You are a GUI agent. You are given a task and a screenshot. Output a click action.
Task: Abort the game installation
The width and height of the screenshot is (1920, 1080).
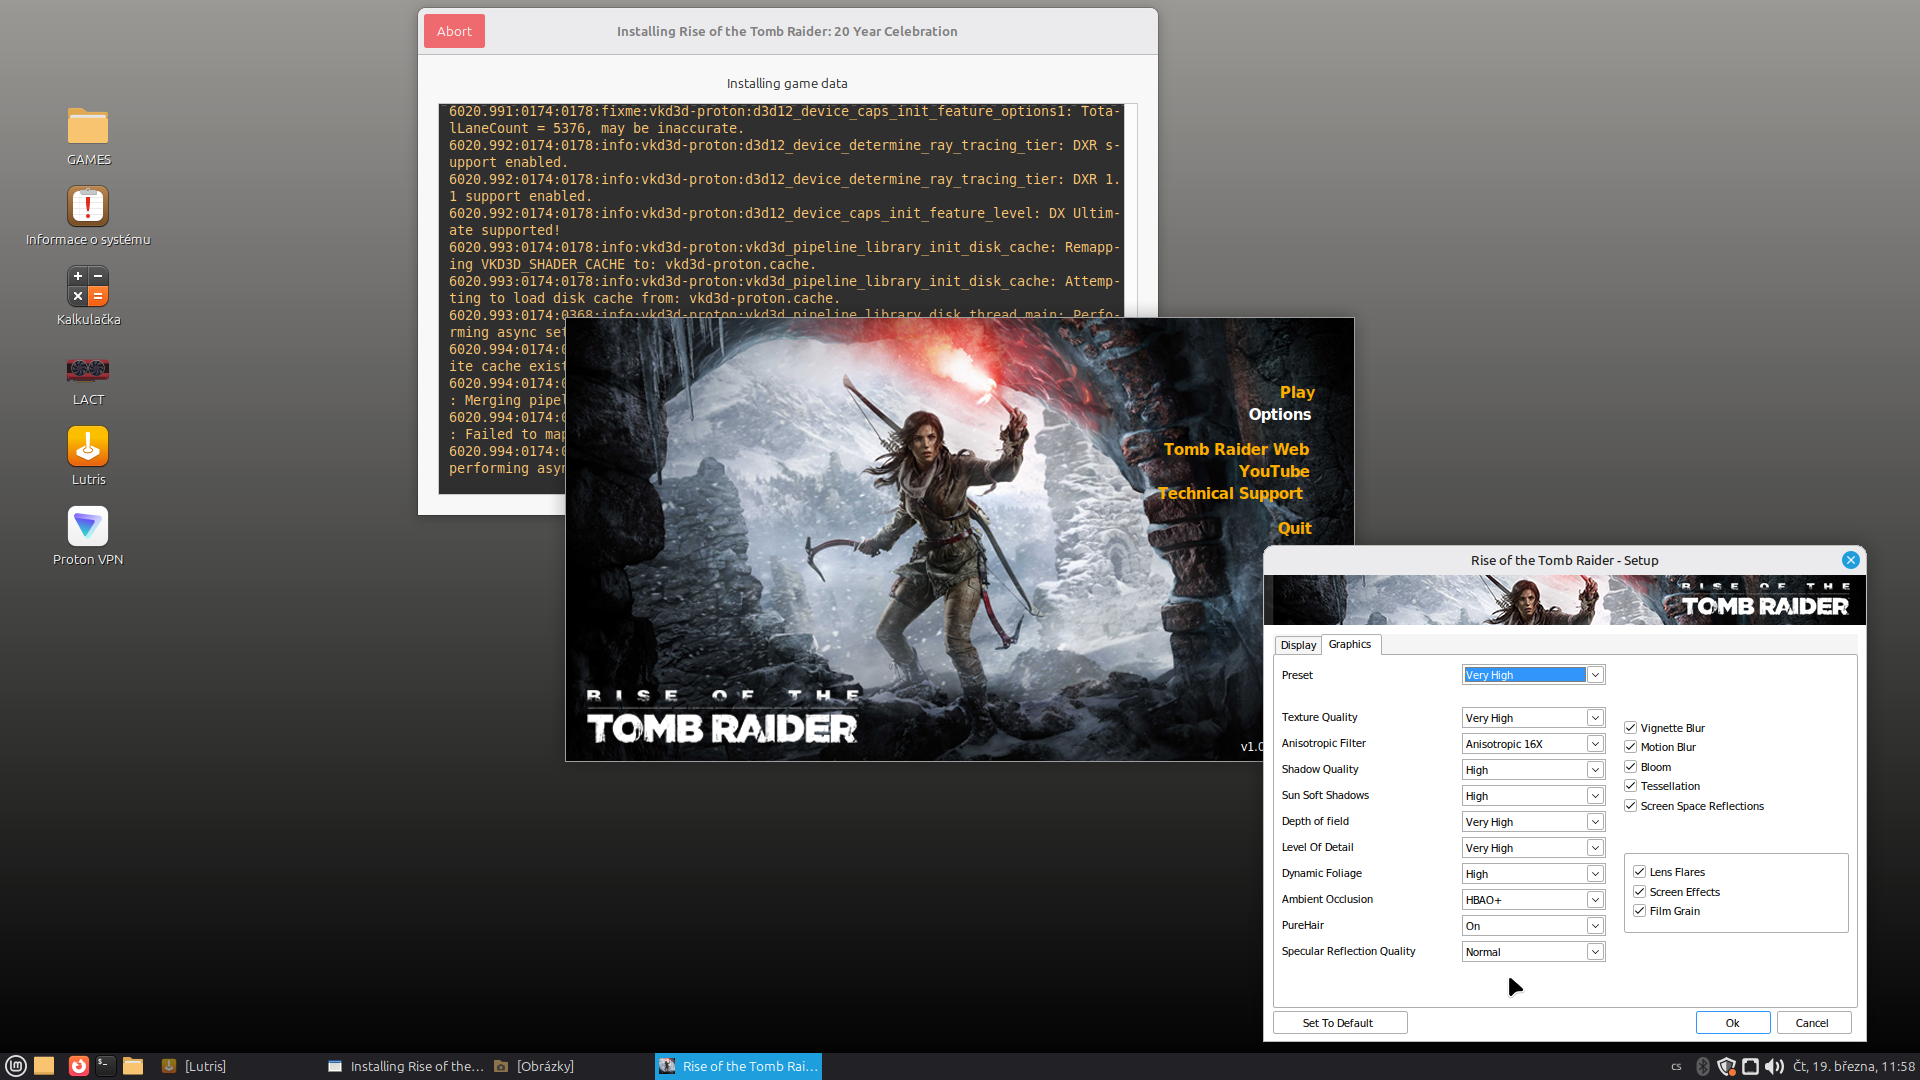point(454,31)
